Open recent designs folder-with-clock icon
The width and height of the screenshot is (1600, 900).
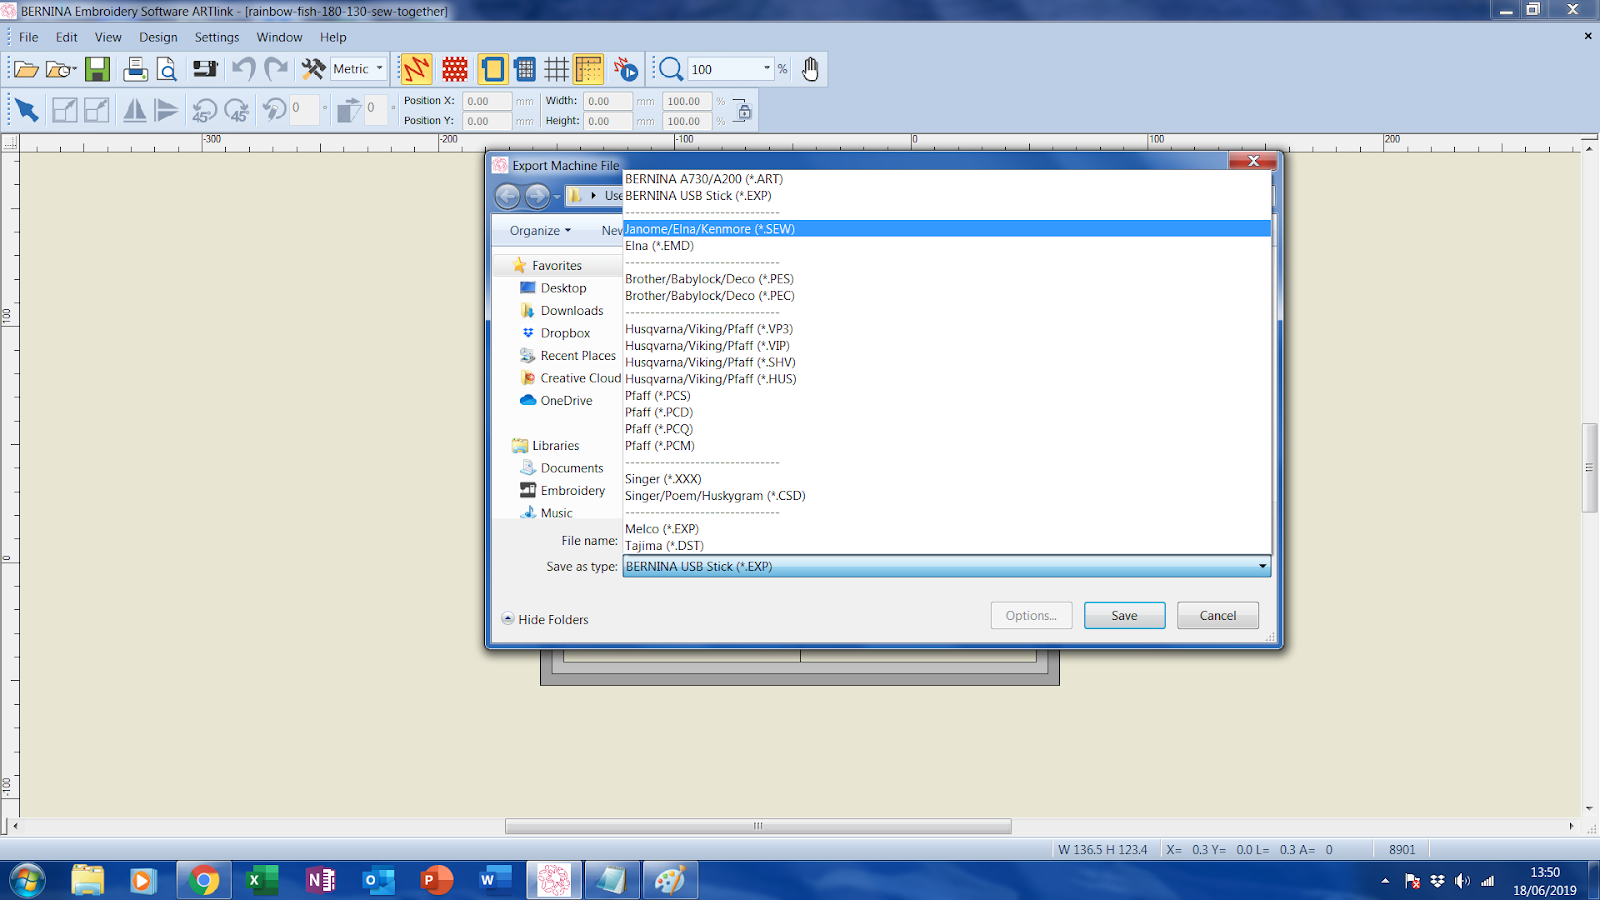click(x=60, y=69)
